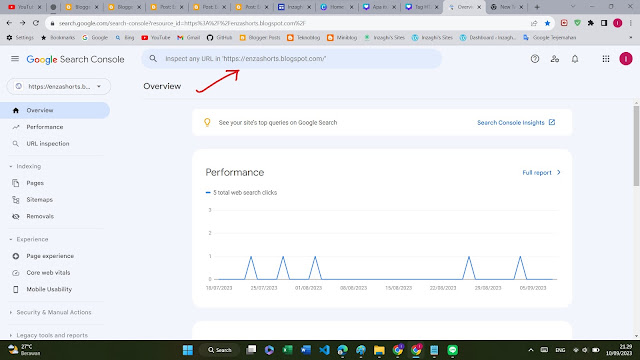Viewport: 640px width, 360px height.
Task: Open Excel from the taskbar
Action: tap(287, 350)
